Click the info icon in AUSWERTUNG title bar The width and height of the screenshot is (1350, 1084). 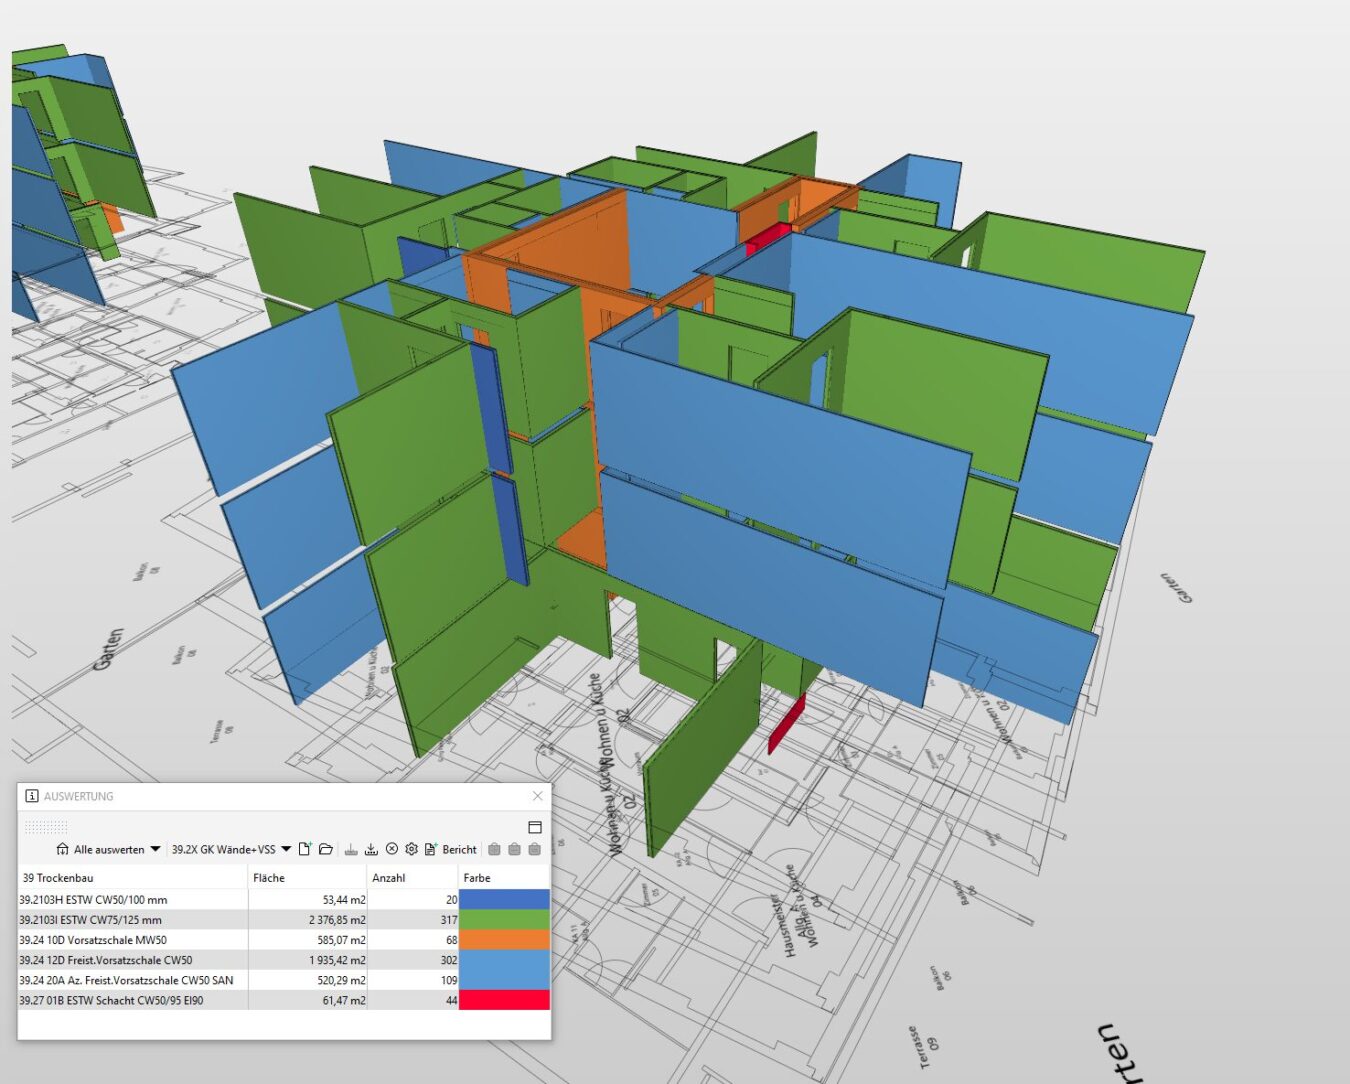(x=32, y=797)
